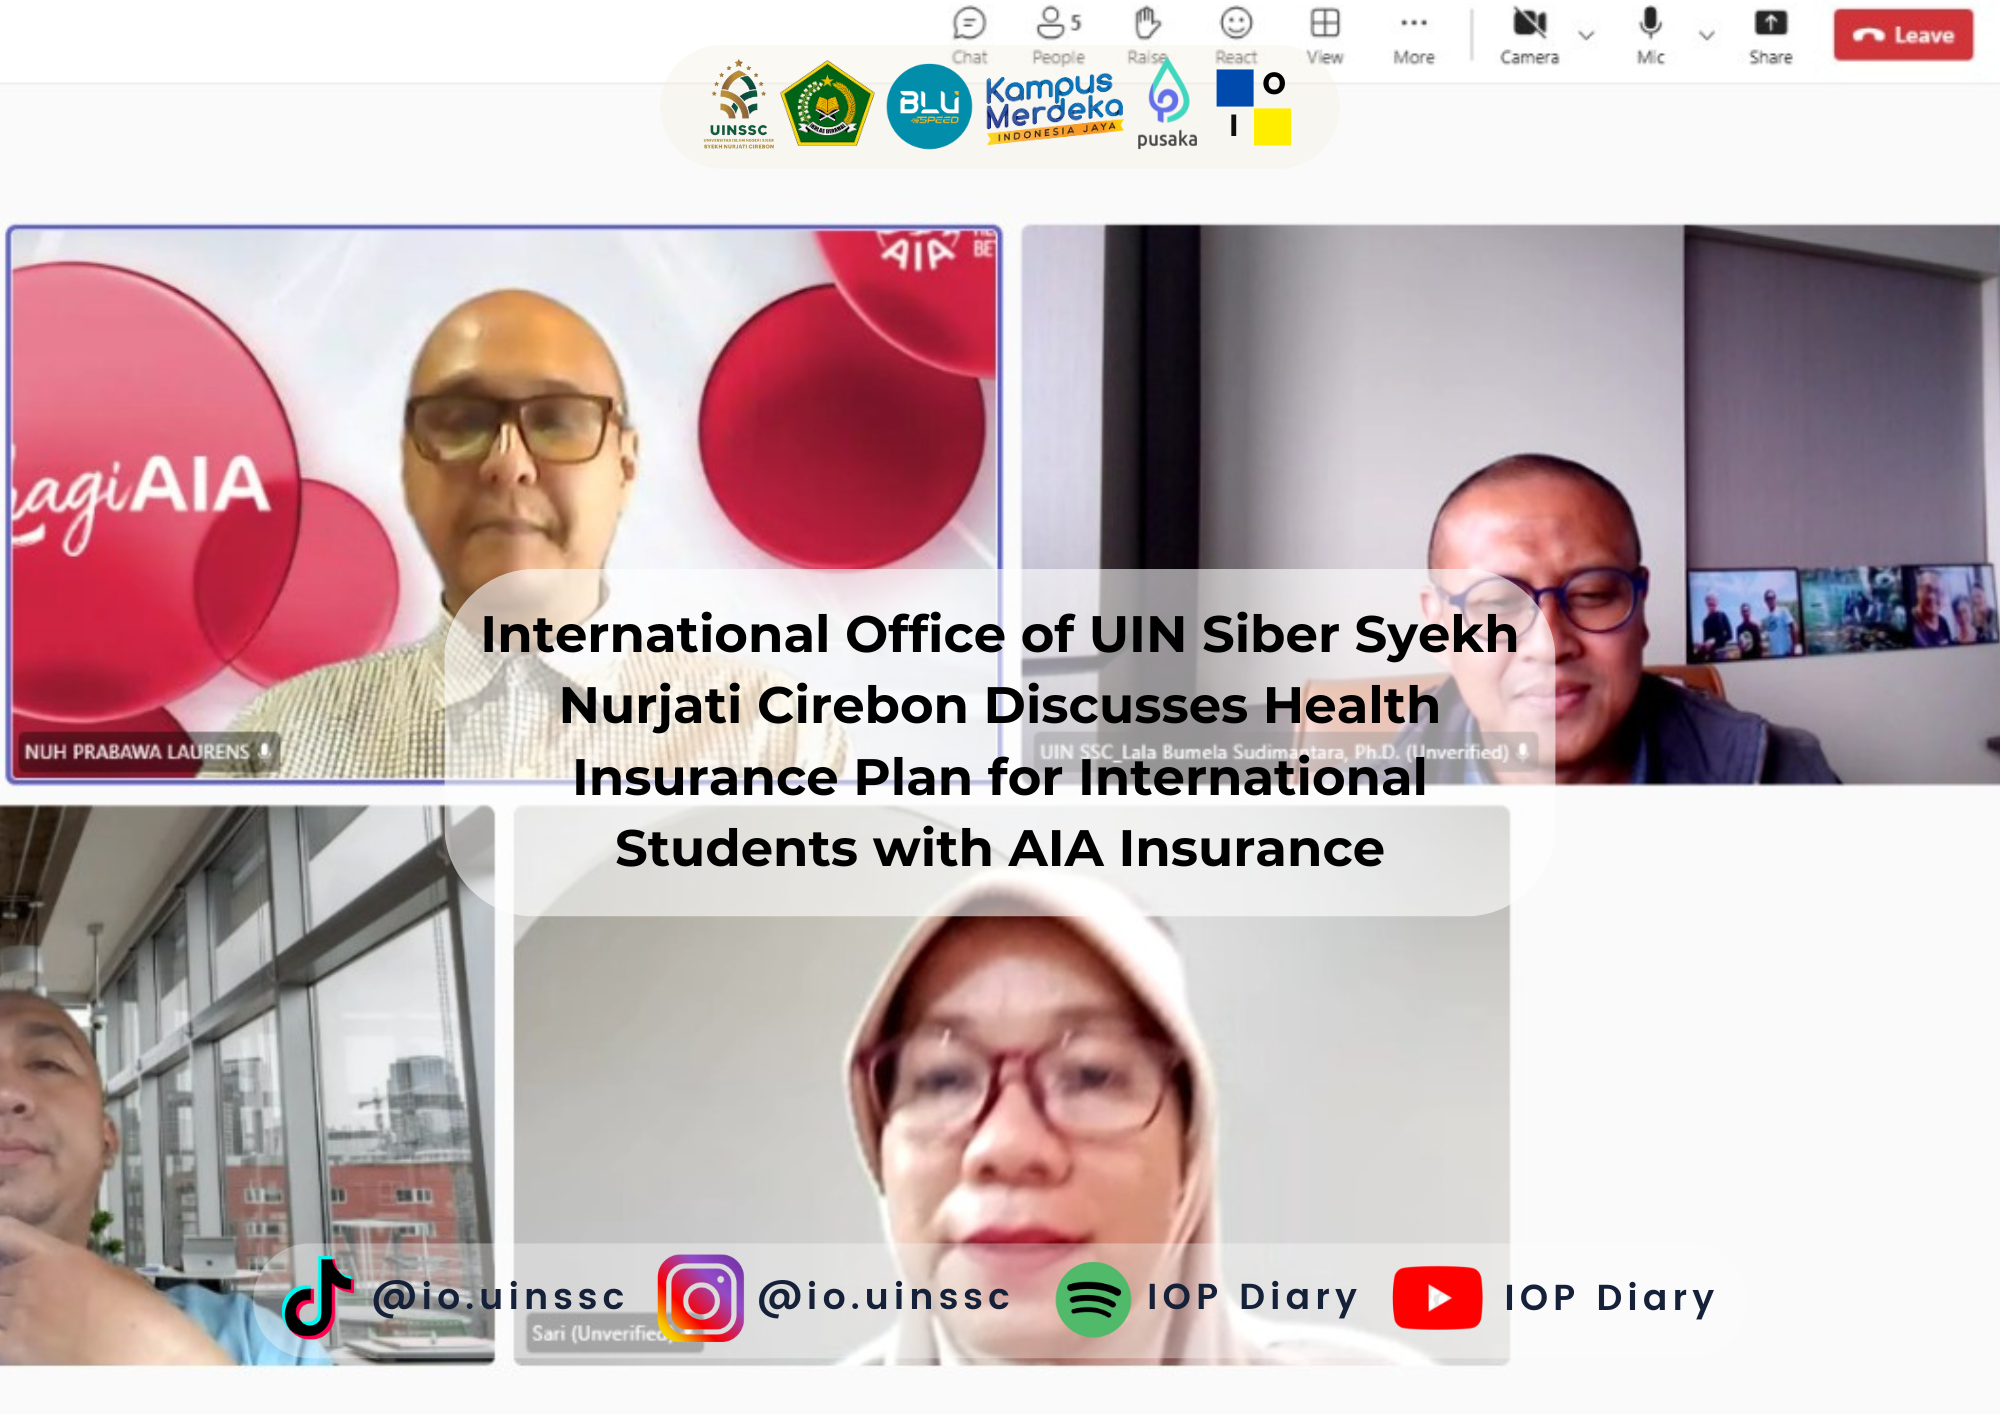Click the YouTube icon
The height and width of the screenshot is (1414, 2000).
[x=1437, y=1298]
